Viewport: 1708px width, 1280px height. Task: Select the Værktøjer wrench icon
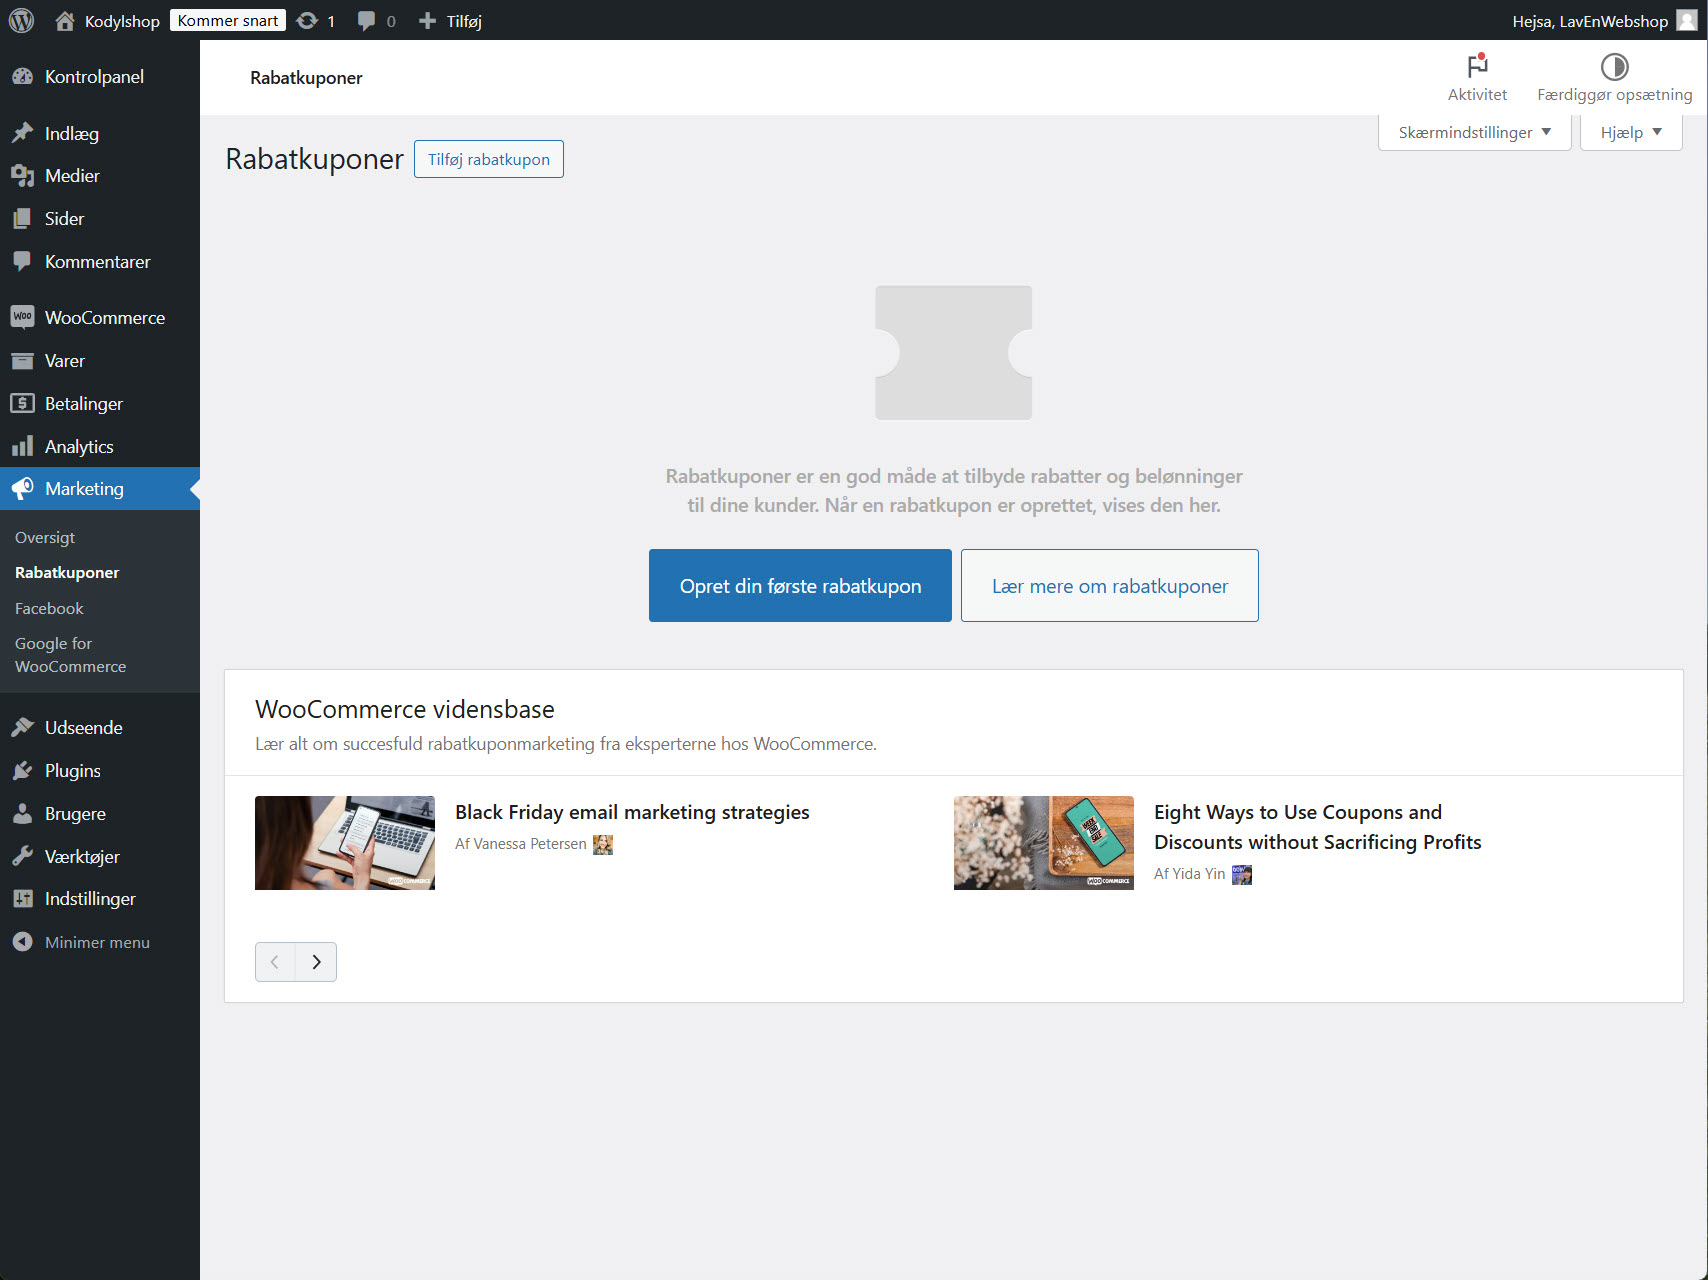pyautogui.click(x=24, y=856)
